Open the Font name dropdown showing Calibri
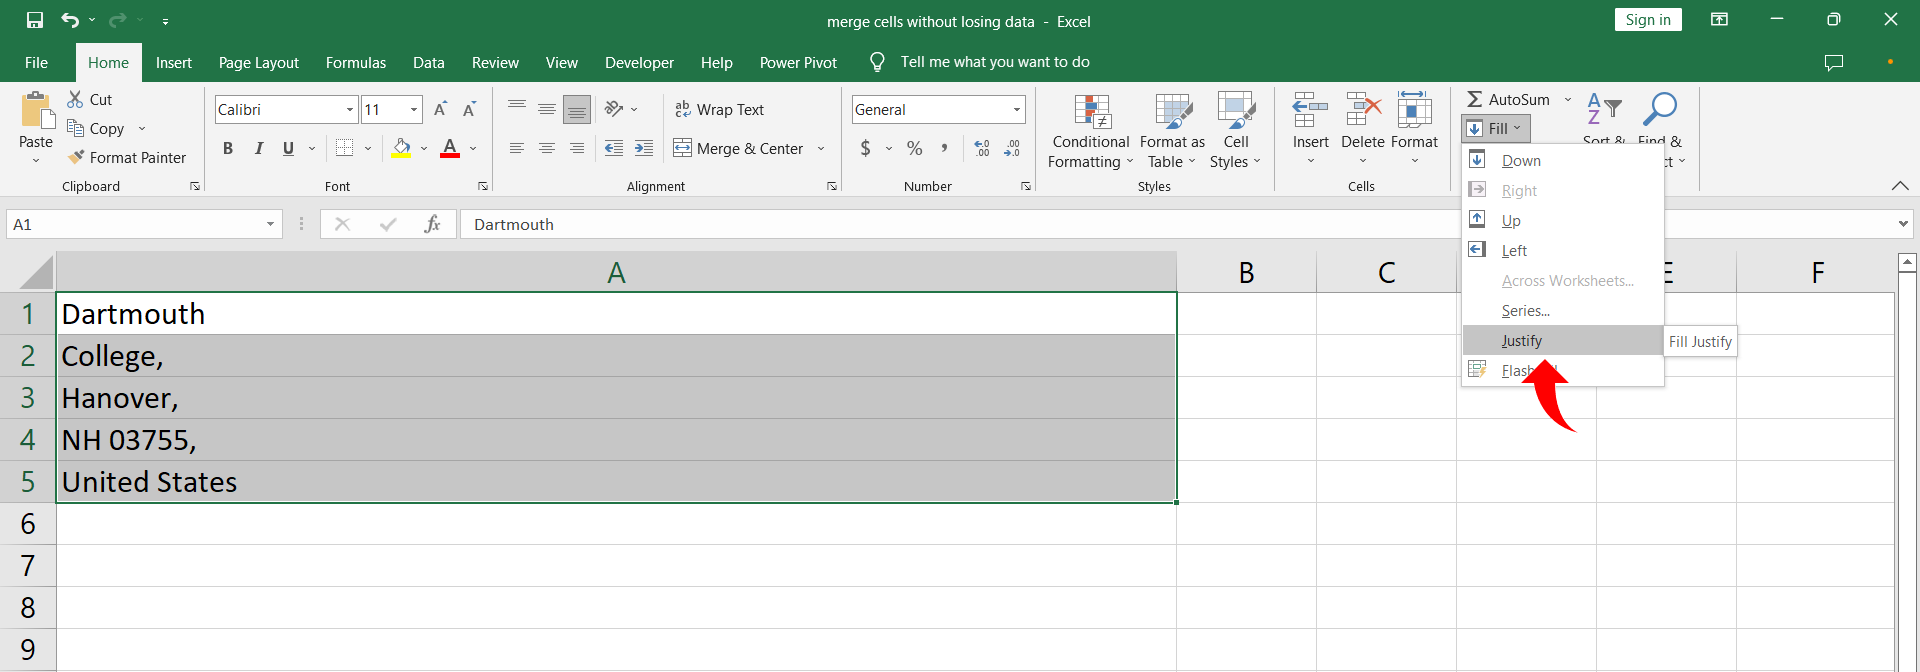Screen dimensions: 1920x672 pos(350,109)
